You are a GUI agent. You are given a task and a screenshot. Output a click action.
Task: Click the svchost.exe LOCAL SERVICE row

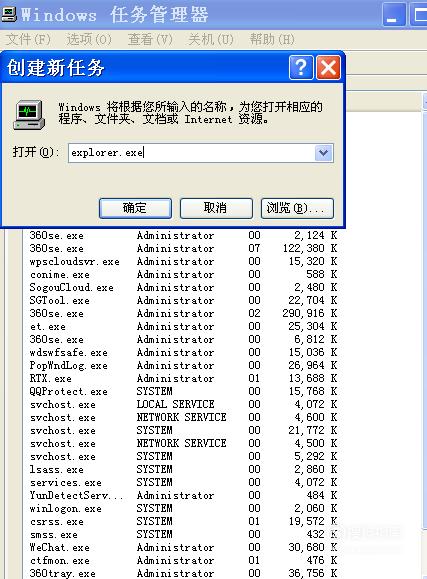183,405
